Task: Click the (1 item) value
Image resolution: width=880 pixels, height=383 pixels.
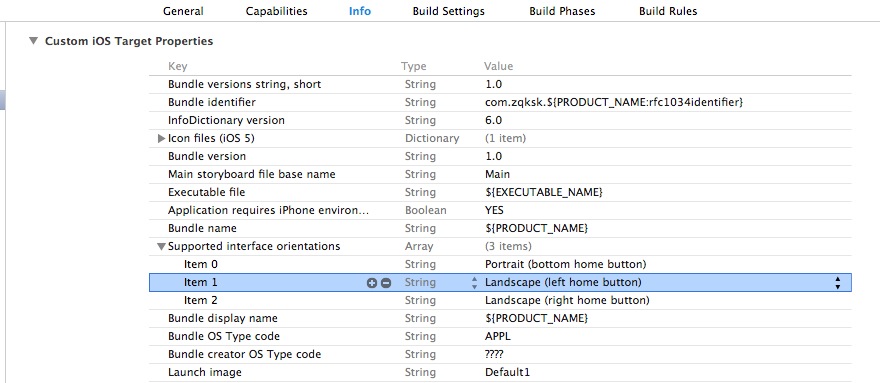Action: pos(505,138)
